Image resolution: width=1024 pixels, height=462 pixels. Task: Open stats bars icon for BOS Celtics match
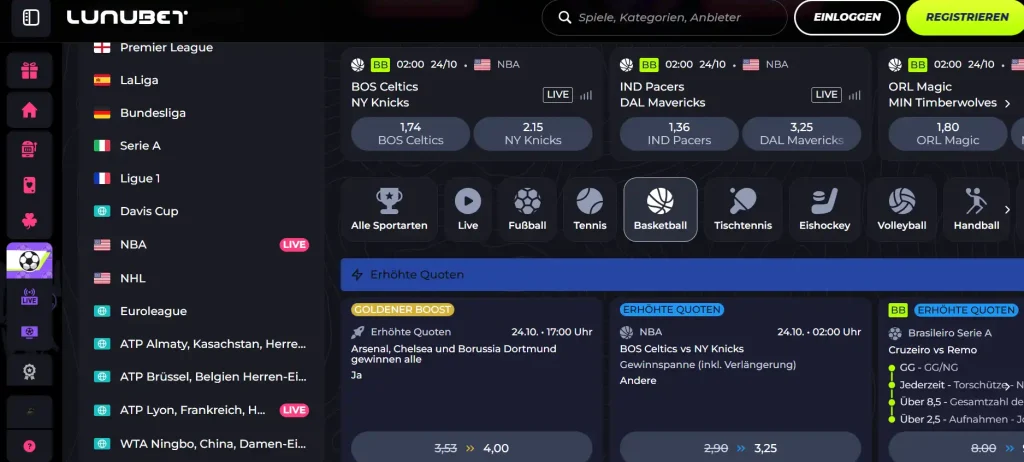pos(586,95)
